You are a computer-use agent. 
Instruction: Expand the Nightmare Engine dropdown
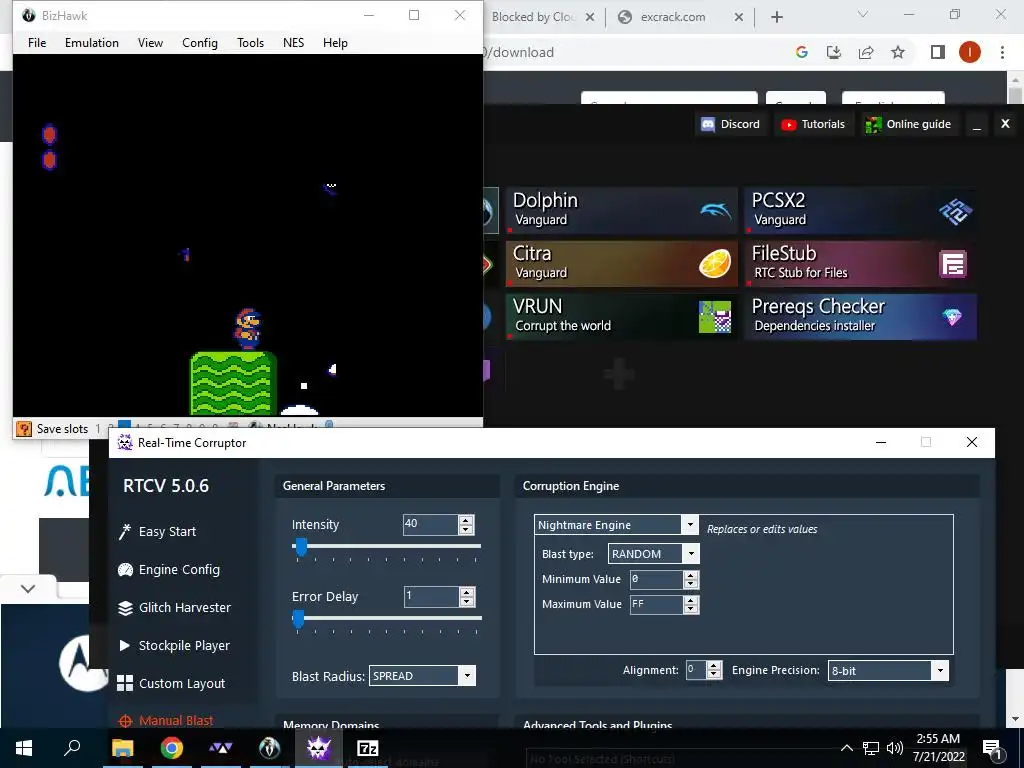click(690, 524)
